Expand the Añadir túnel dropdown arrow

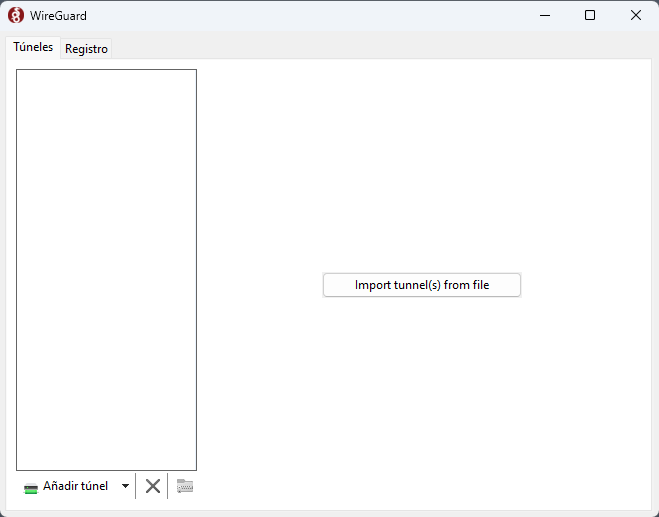pos(125,486)
